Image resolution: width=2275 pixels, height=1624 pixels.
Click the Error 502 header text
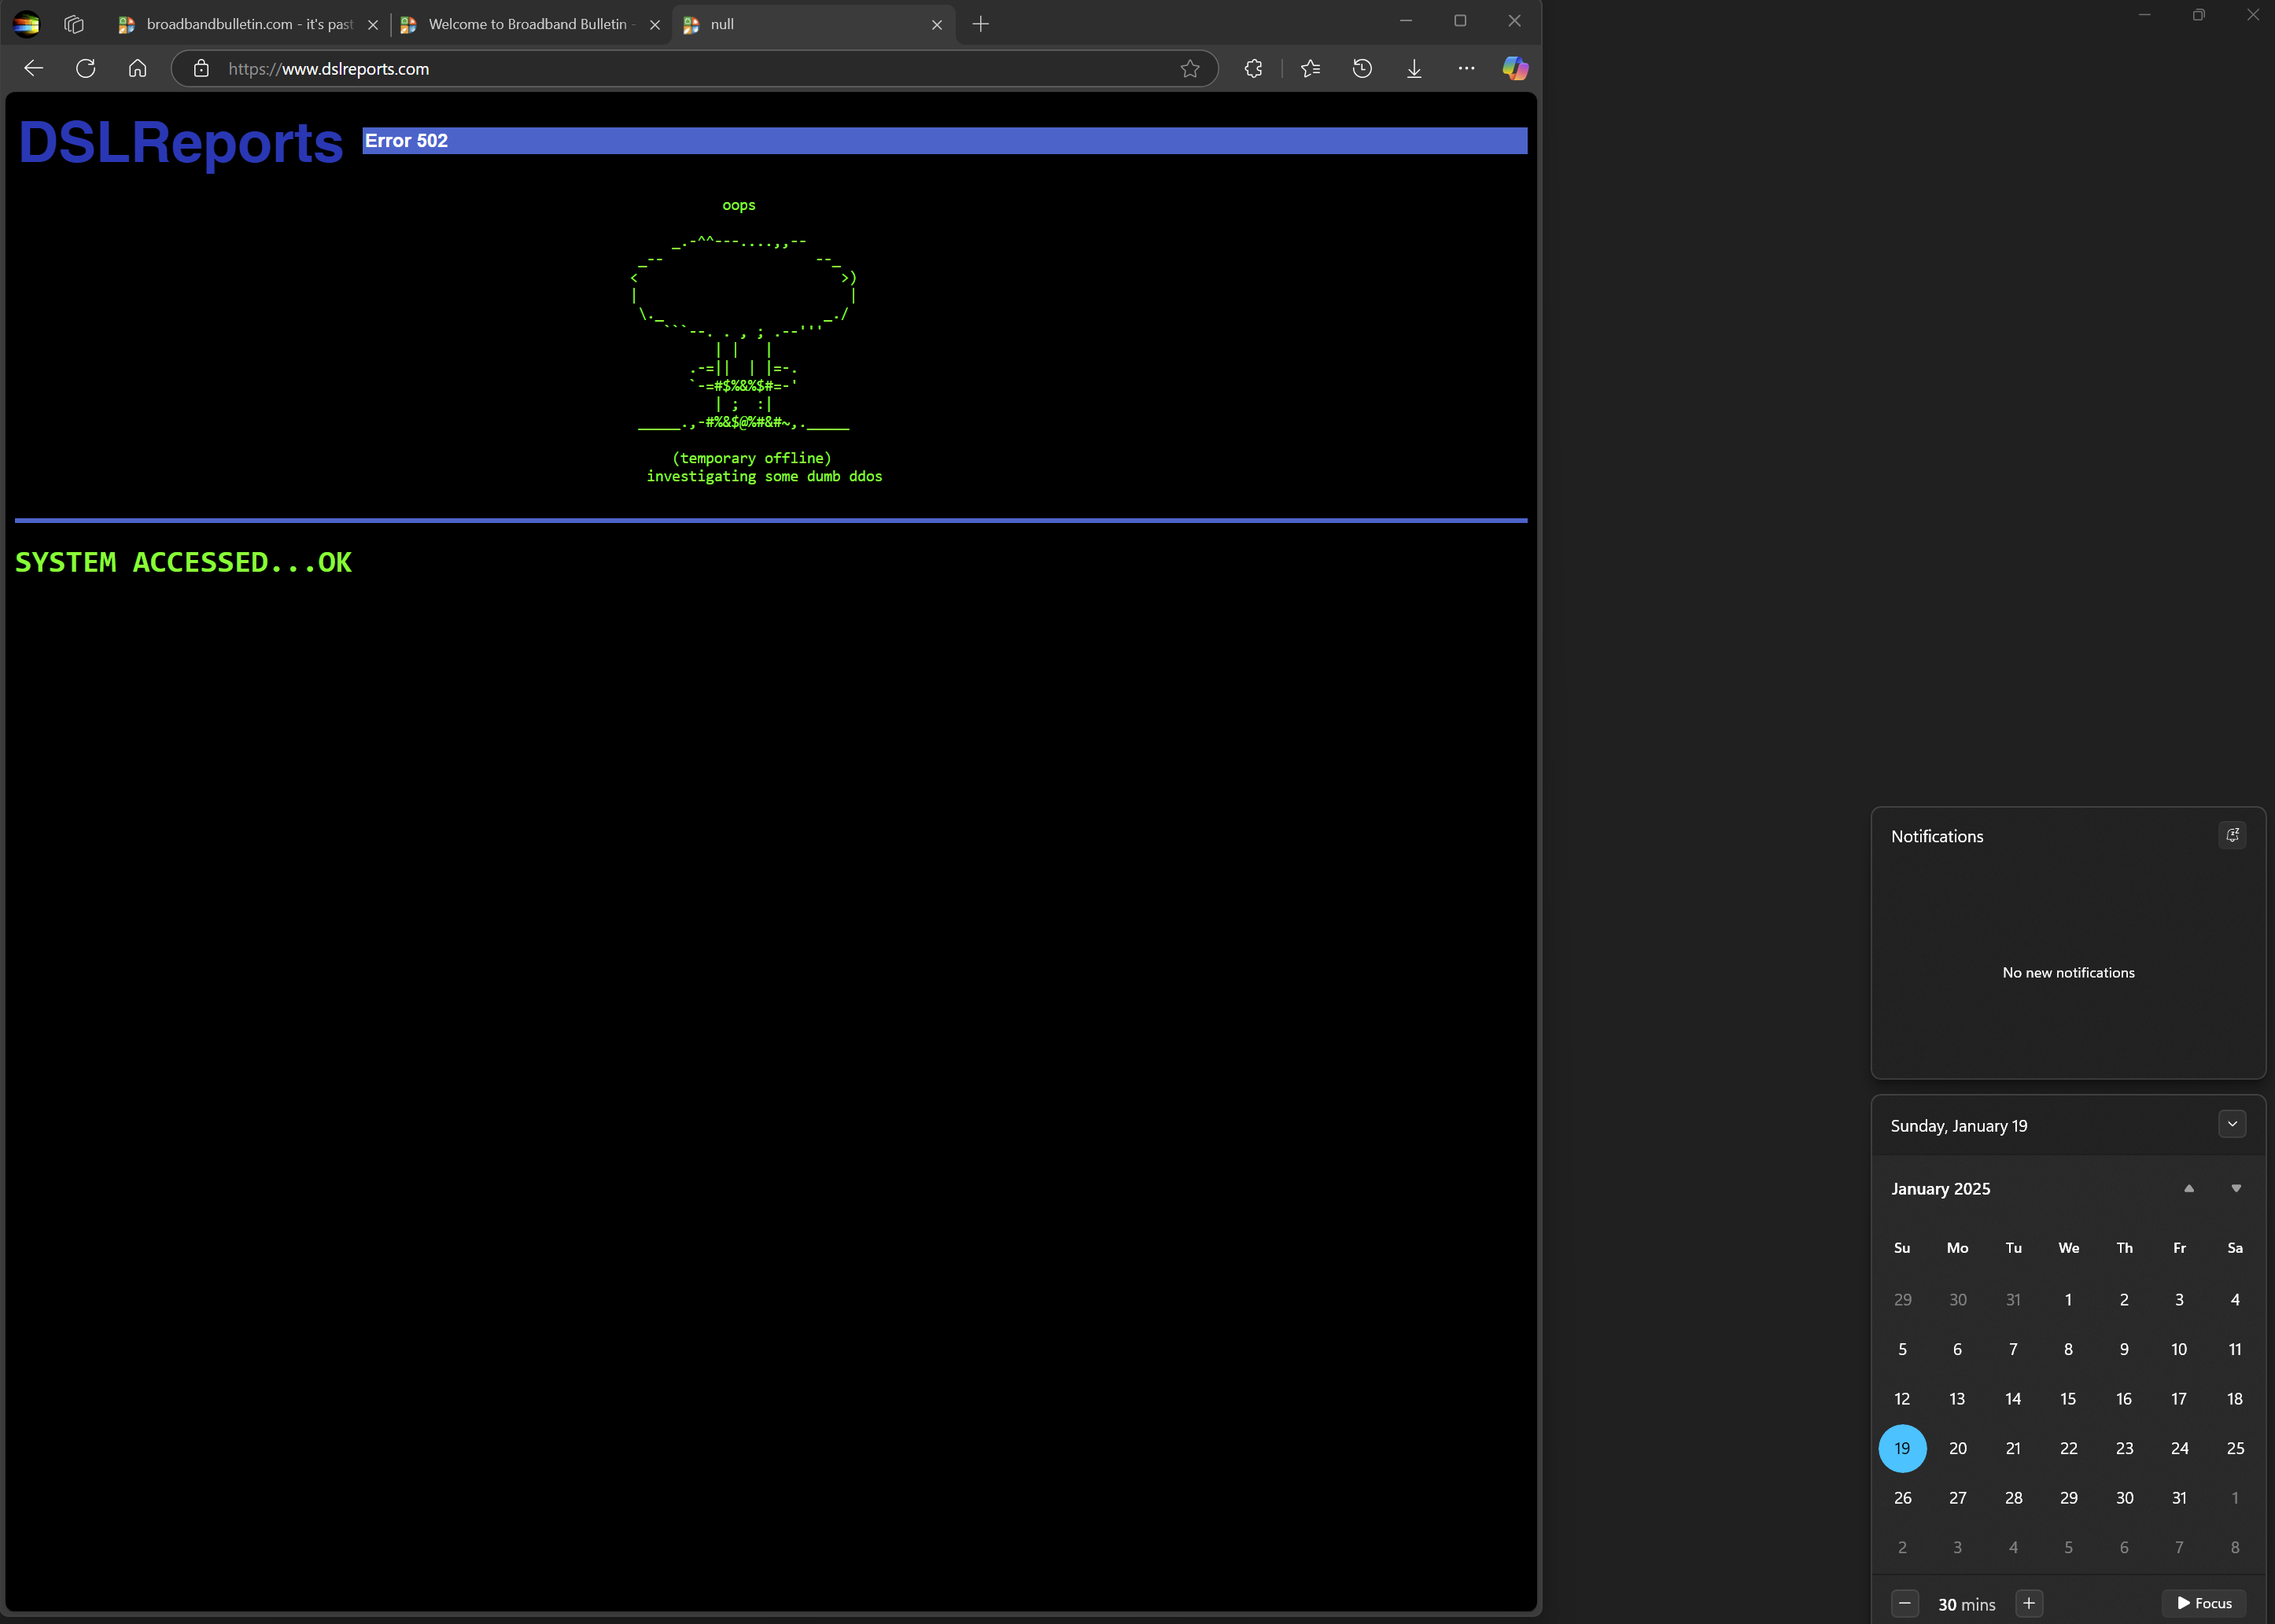(406, 141)
